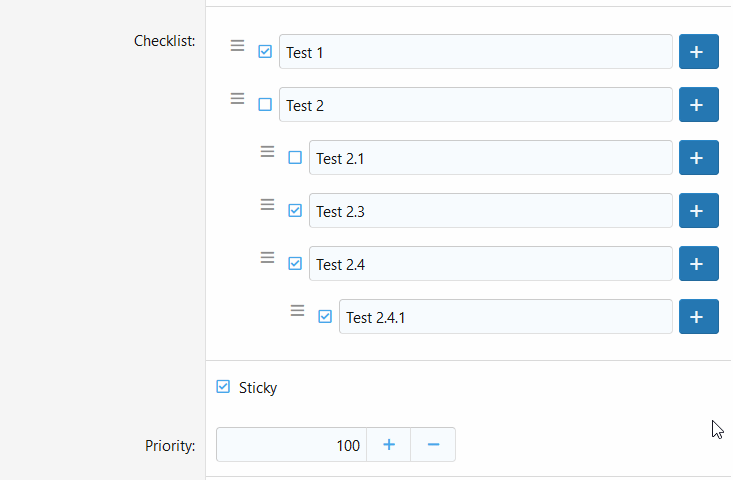The image size is (733, 480).
Task: Select the drag handle for Test 2
Action: (237, 99)
